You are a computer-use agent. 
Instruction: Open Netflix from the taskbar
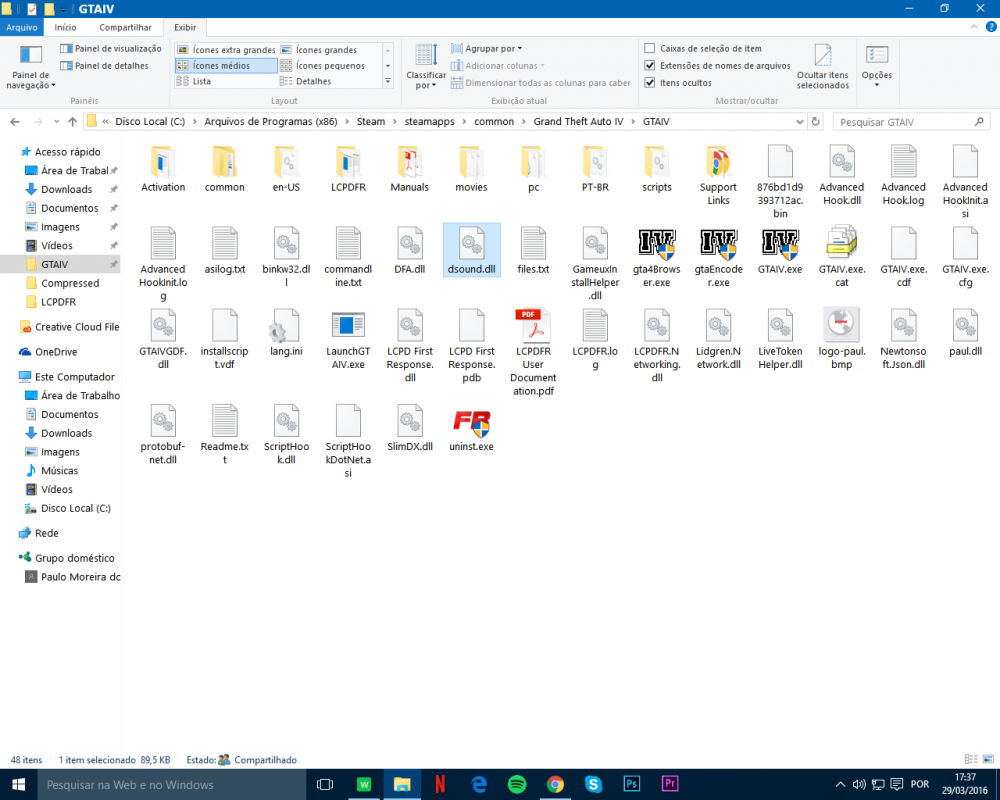pos(440,784)
